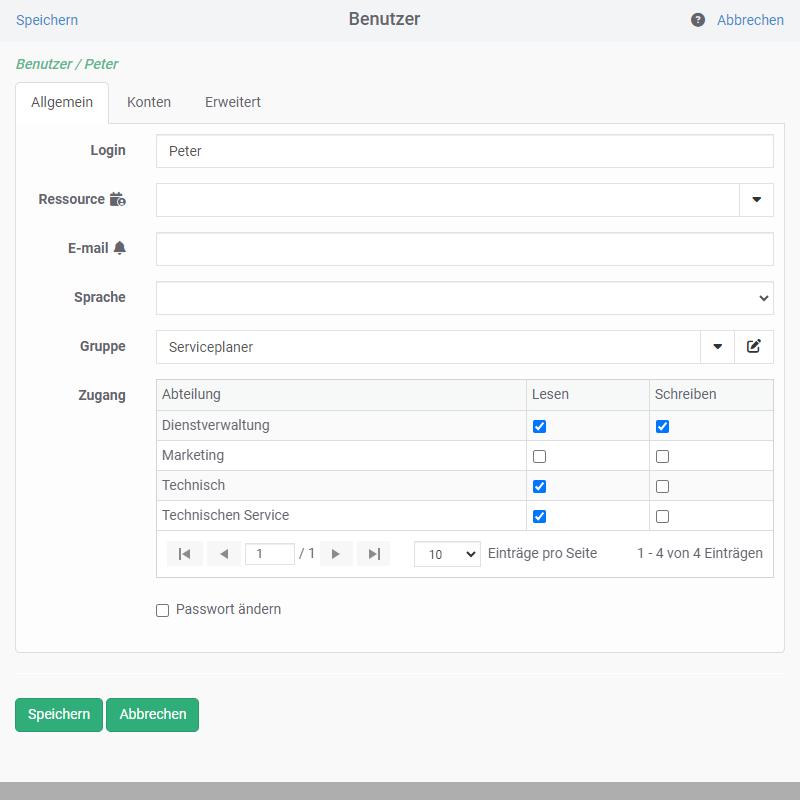
Task: Go to next page of Zugang table
Action: 336,554
